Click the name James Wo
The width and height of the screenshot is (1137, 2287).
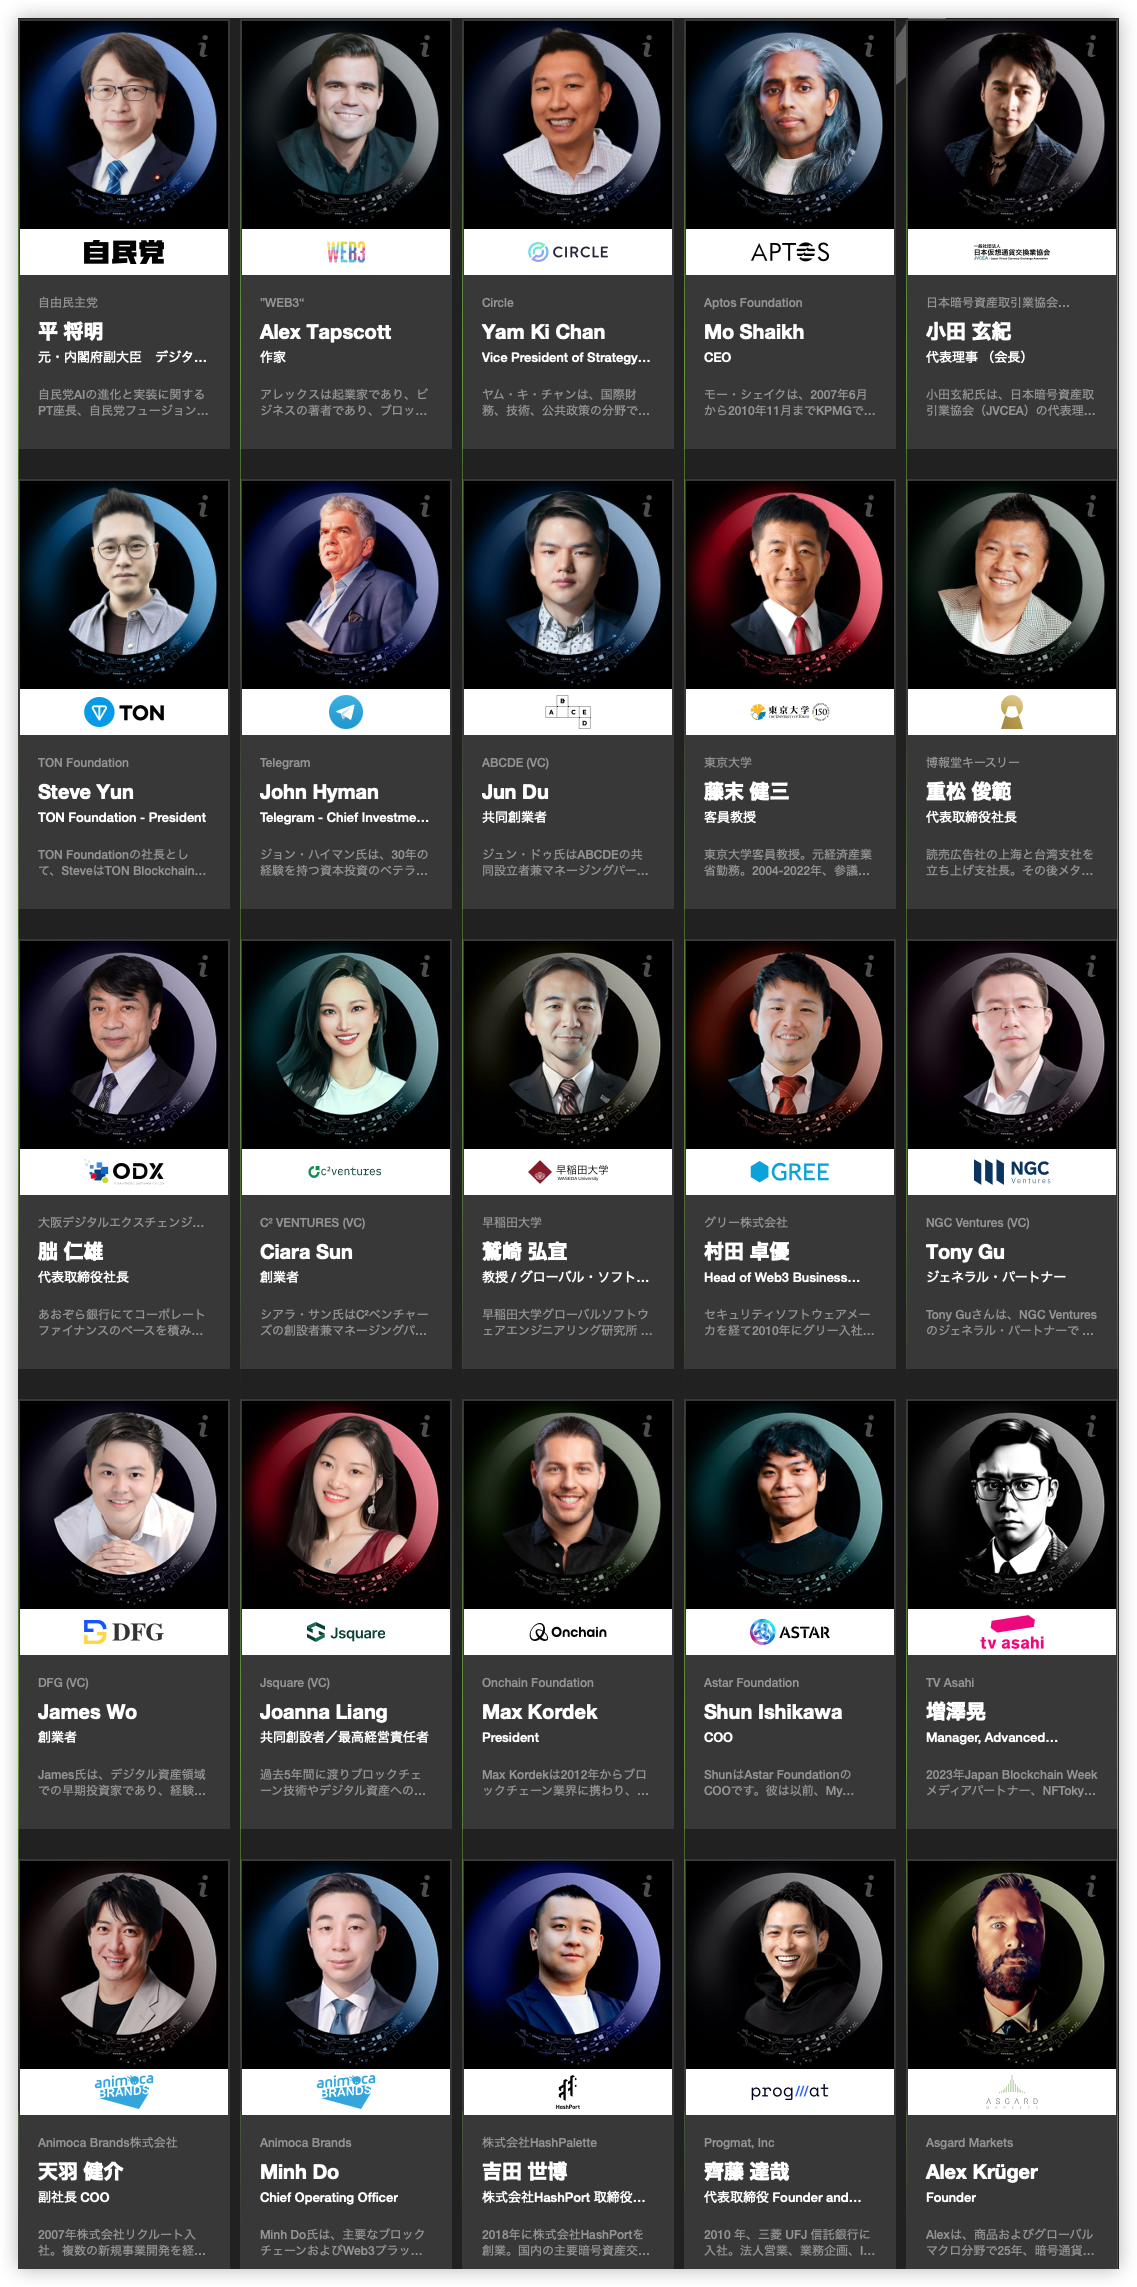tap(88, 1712)
